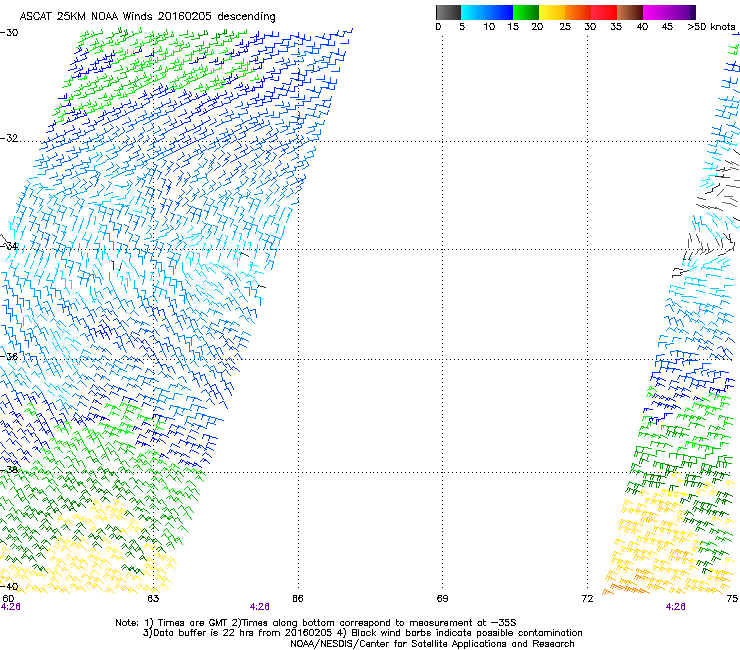Click the '45' scale label

667,27
